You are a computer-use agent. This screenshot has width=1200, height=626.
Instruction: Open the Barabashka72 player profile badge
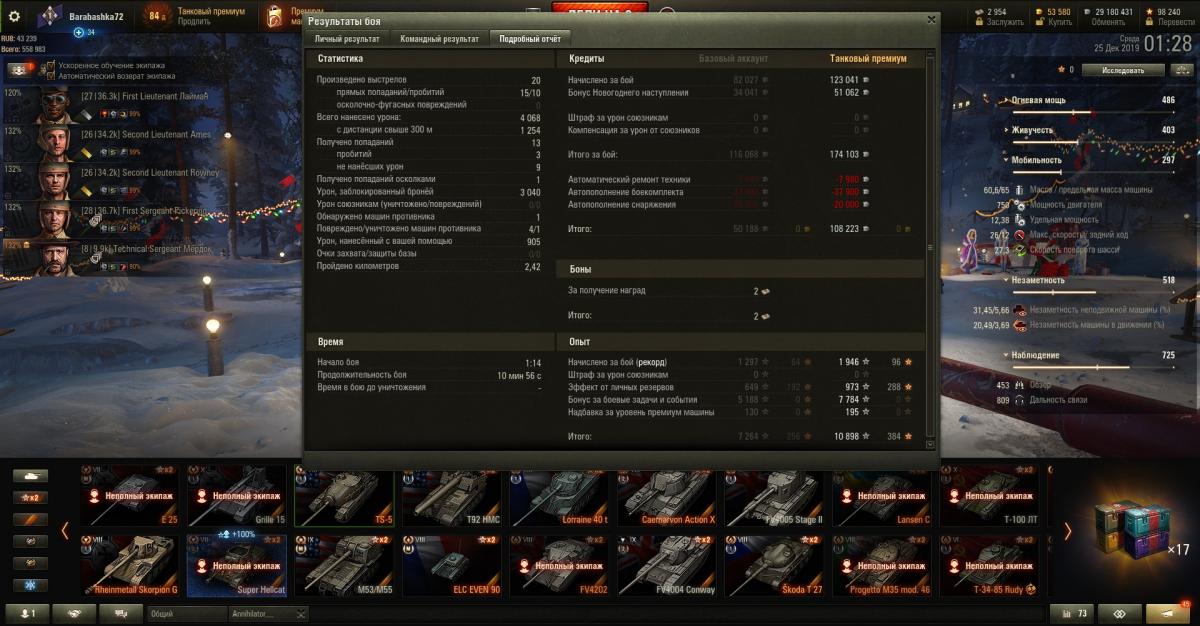pos(49,17)
